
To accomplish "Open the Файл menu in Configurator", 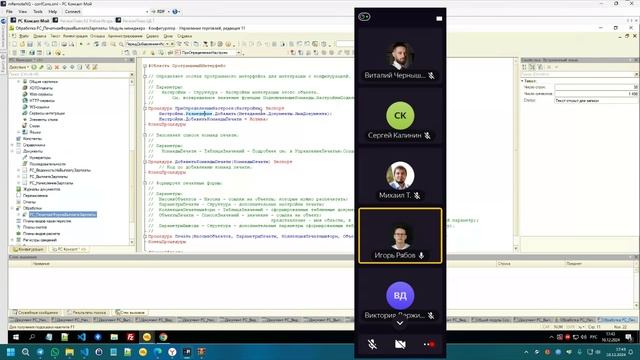I will coord(24,36).
